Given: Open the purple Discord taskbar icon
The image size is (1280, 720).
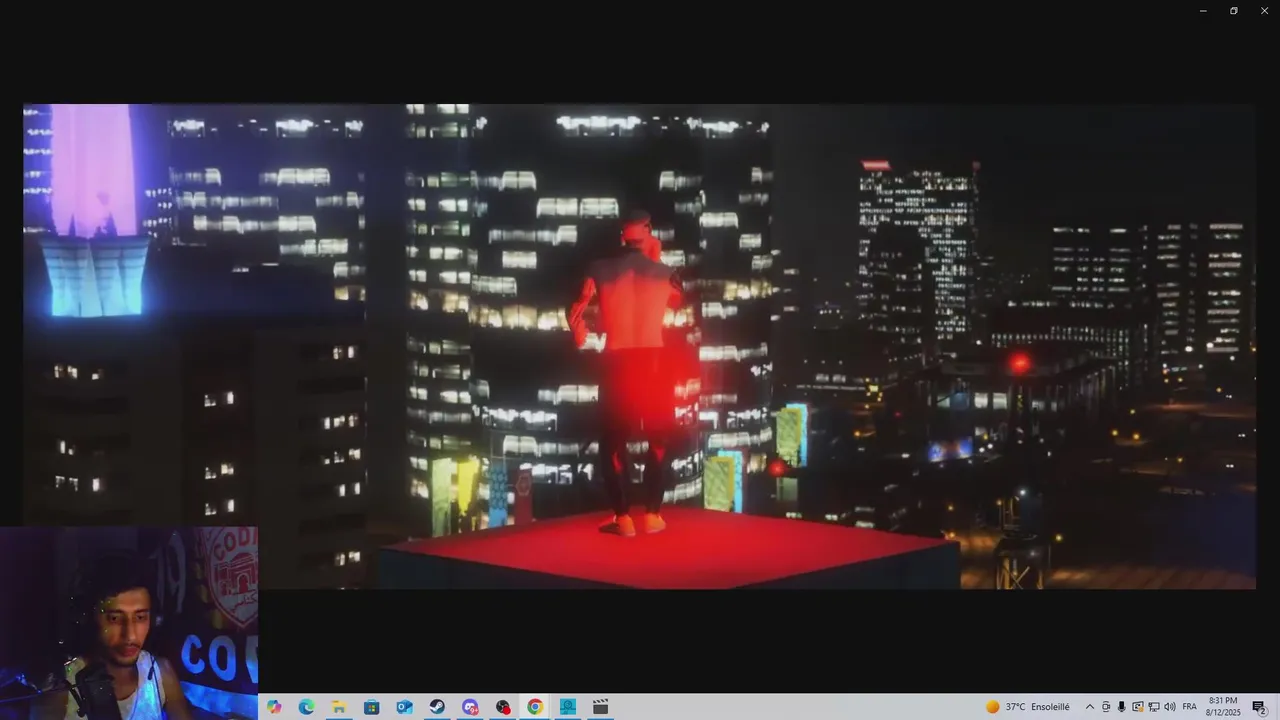Looking at the screenshot, I should [x=470, y=707].
